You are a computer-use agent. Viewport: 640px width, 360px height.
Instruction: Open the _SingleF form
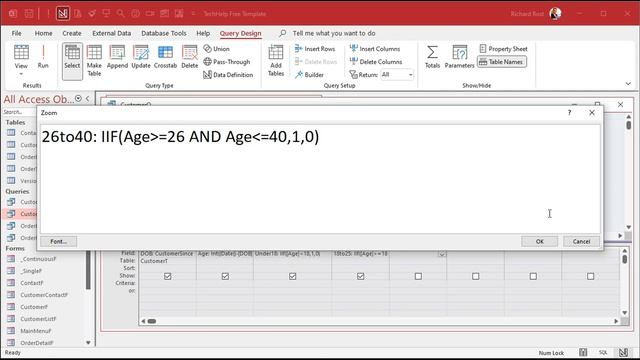(31, 271)
